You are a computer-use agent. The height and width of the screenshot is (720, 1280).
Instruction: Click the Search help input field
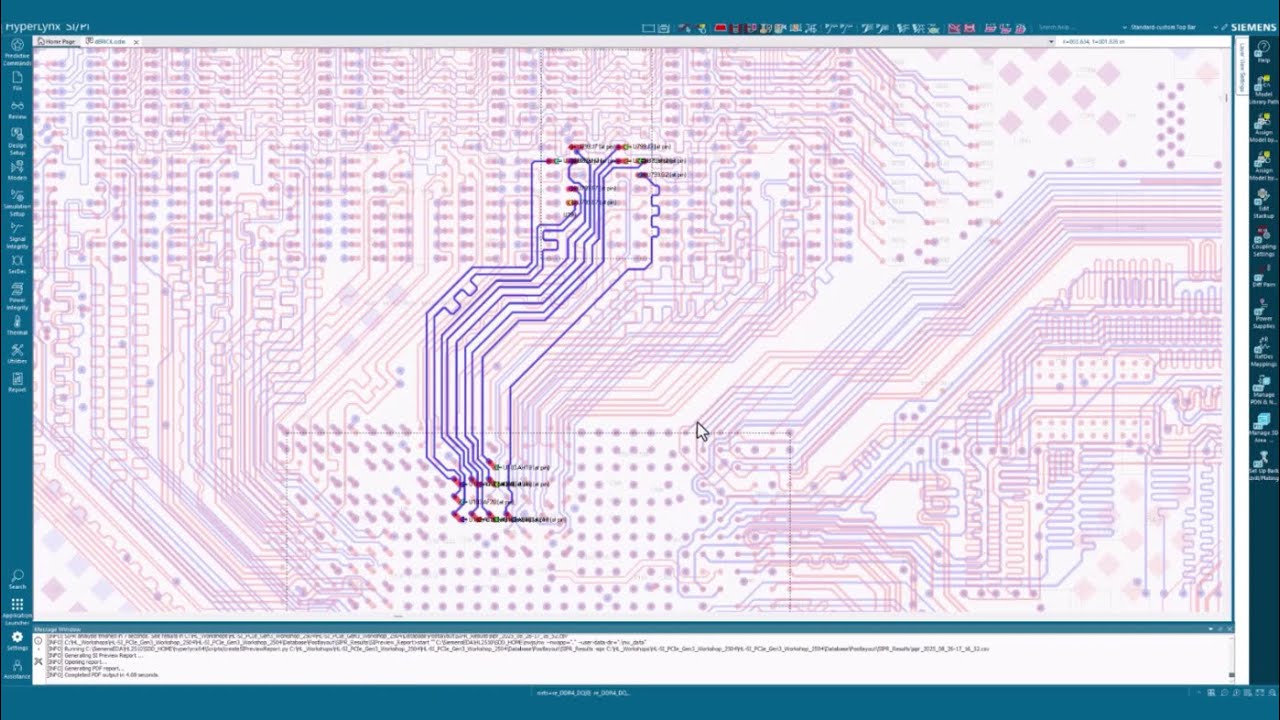pos(1075,27)
